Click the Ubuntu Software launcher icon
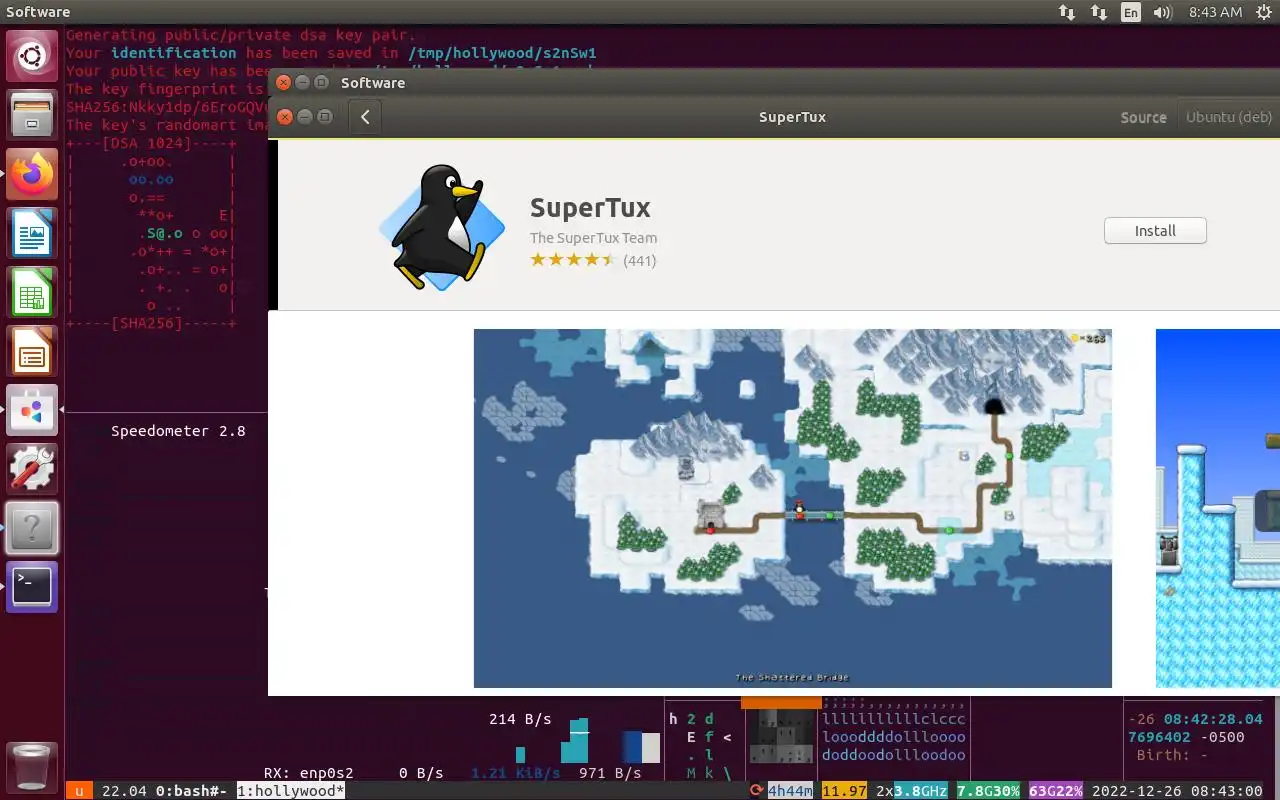The image size is (1280, 800). tap(32, 410)
